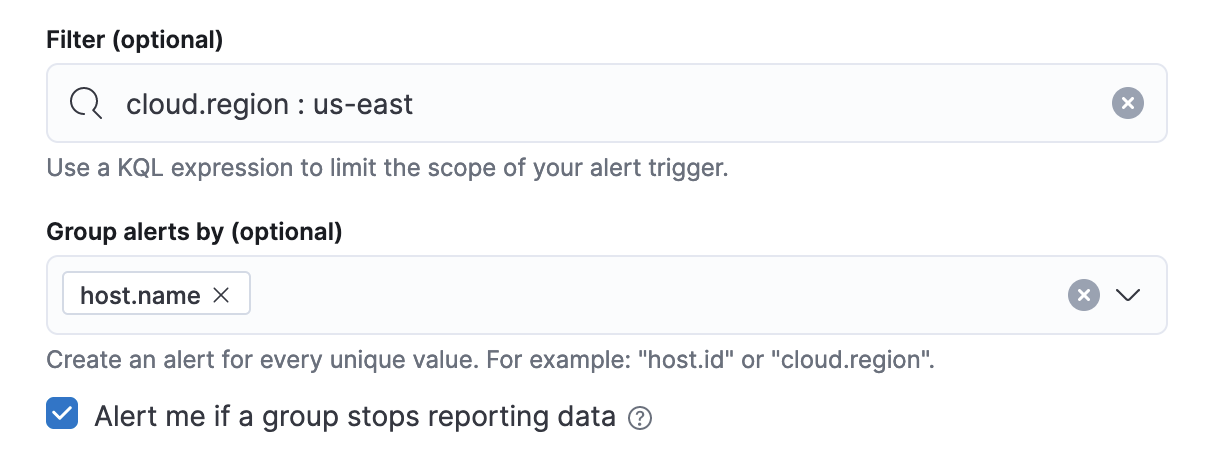Clear all Group alerts by selections
The height and width of the screenshot is (474, 1210).
tap(1084, 295)
